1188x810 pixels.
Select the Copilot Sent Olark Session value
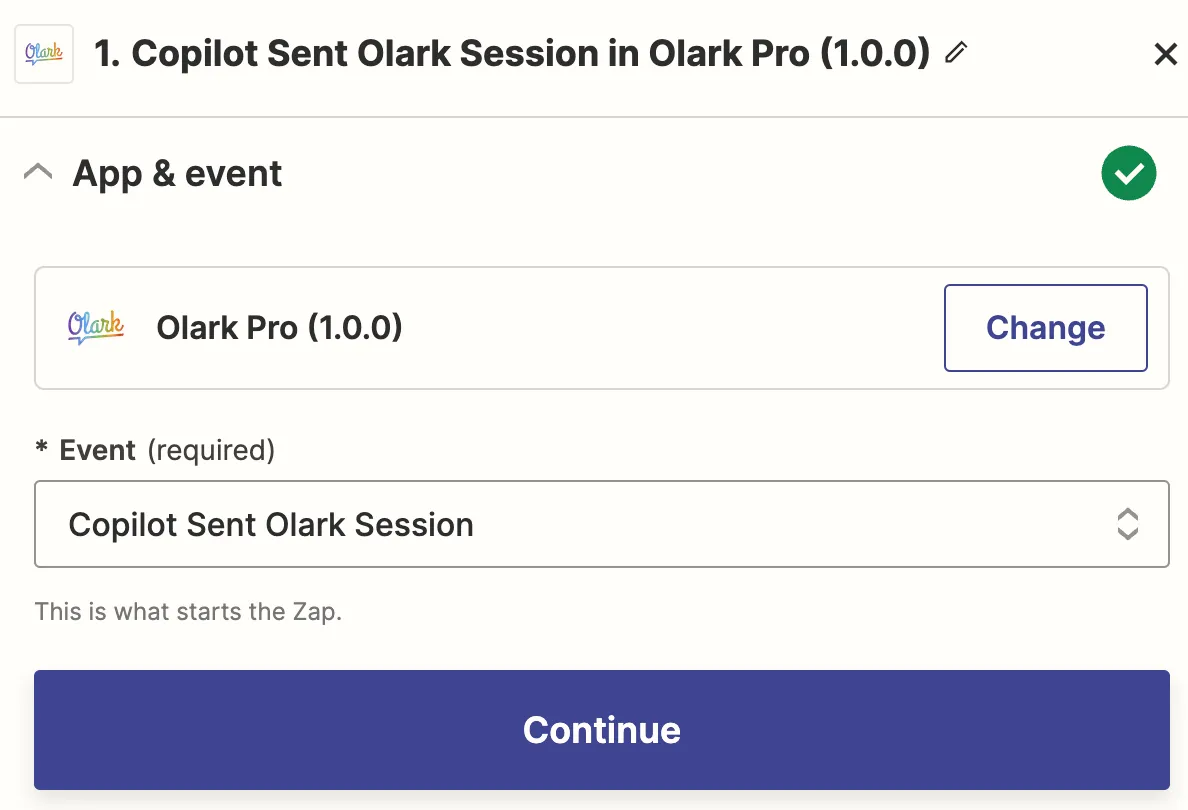pyautogui.click(x=271, y=524)
